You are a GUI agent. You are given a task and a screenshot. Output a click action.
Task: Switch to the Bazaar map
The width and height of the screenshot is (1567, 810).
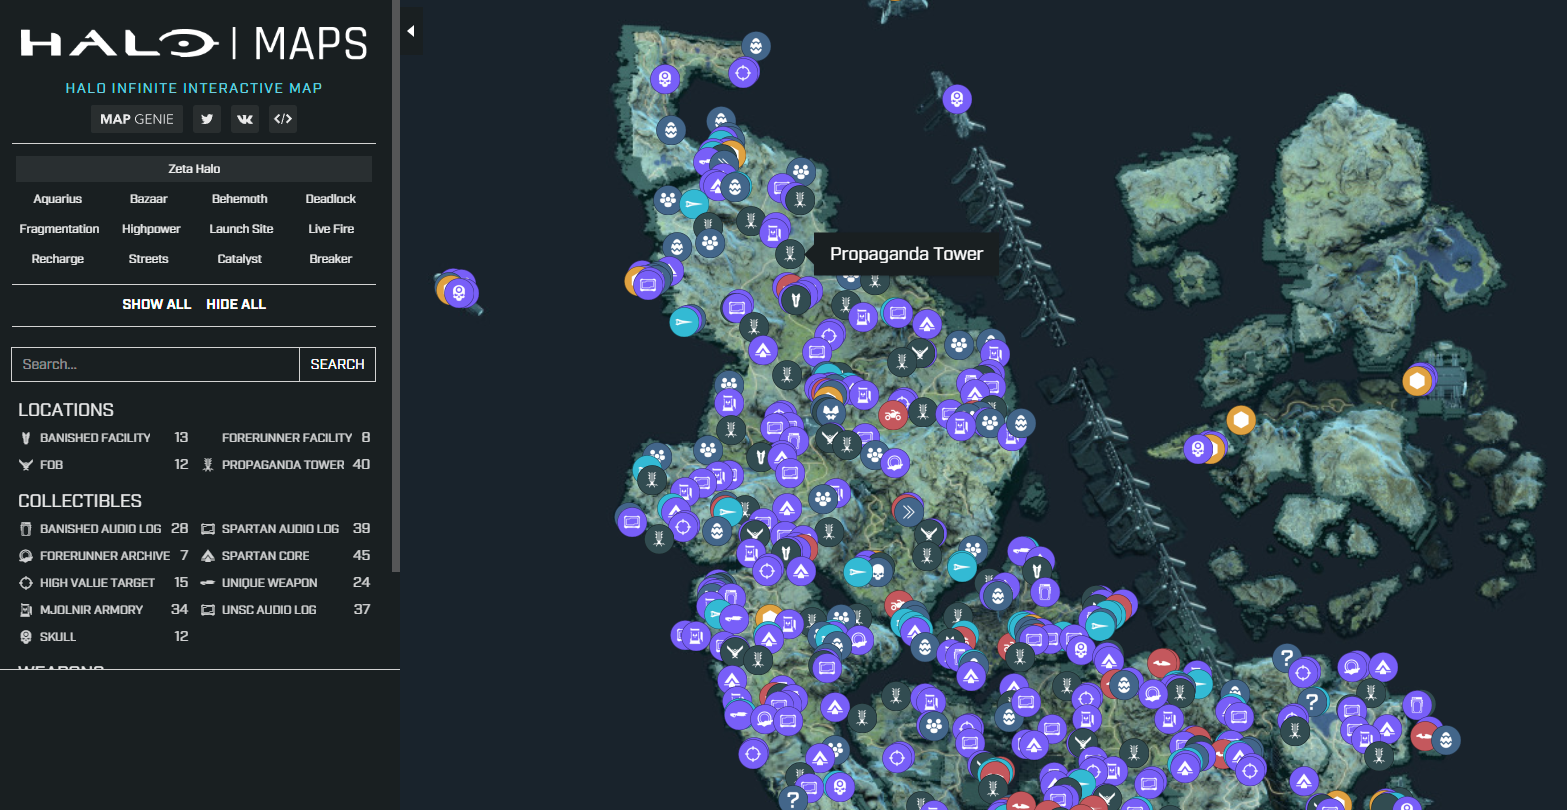[x=149, y=199]
